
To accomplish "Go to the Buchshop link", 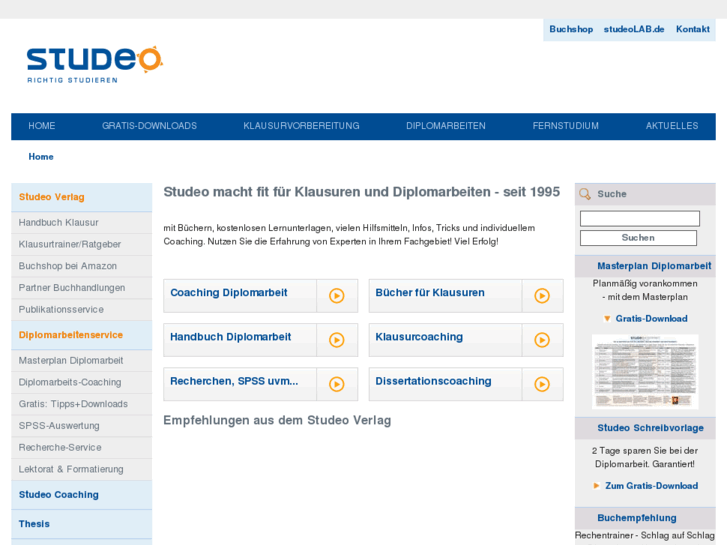I will tap(571, 29).
